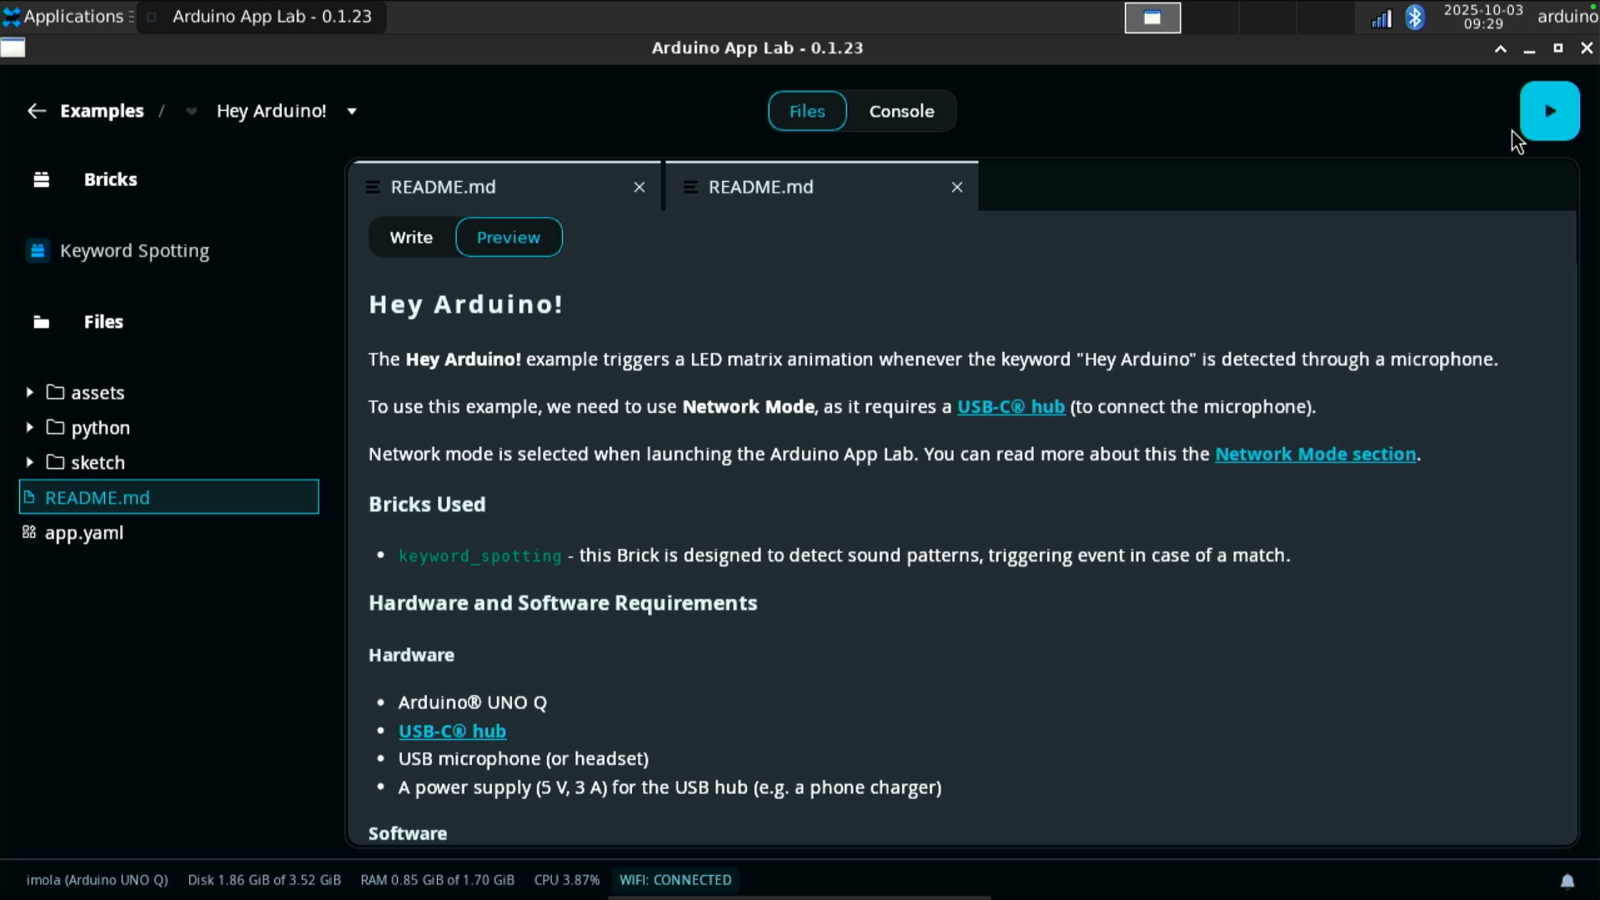Click the Examples breadcrumb

click(102, 111)
